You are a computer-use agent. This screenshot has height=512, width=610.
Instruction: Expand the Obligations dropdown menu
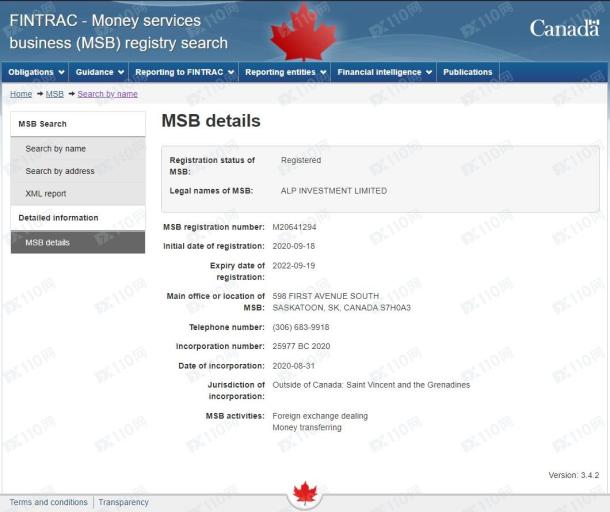click(37, 72)
